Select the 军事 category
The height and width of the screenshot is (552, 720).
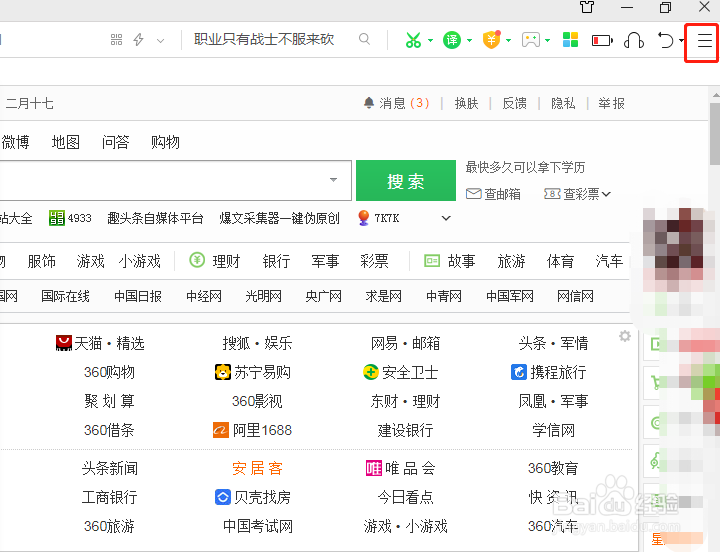point(325,261)
